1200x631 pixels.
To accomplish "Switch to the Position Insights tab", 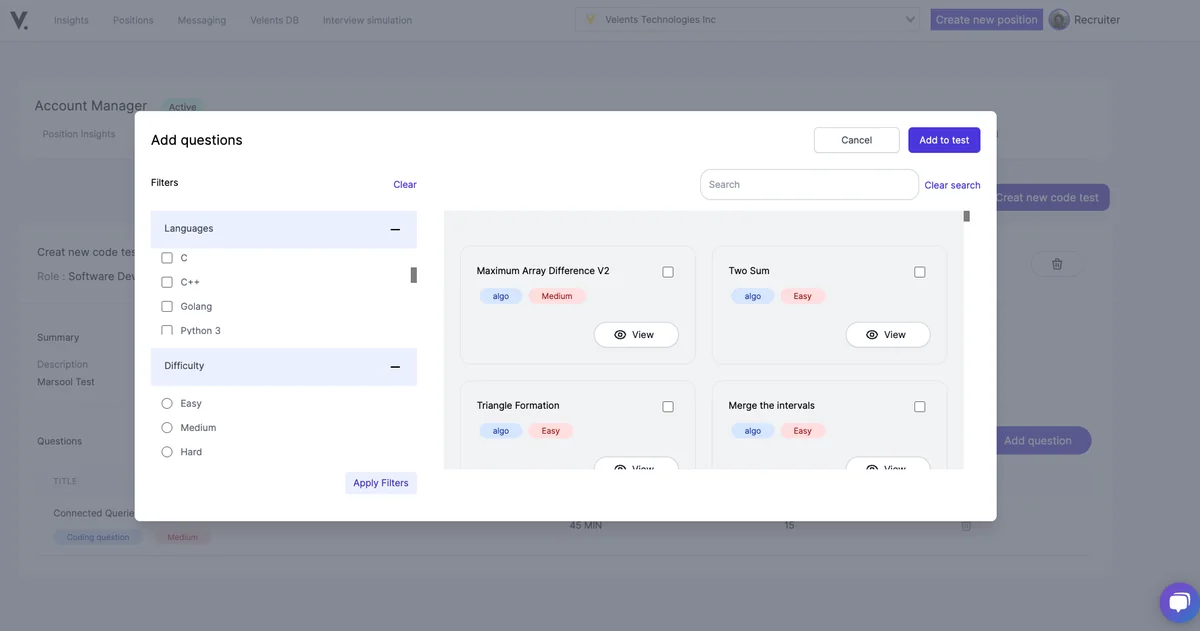I will [79, 134].
